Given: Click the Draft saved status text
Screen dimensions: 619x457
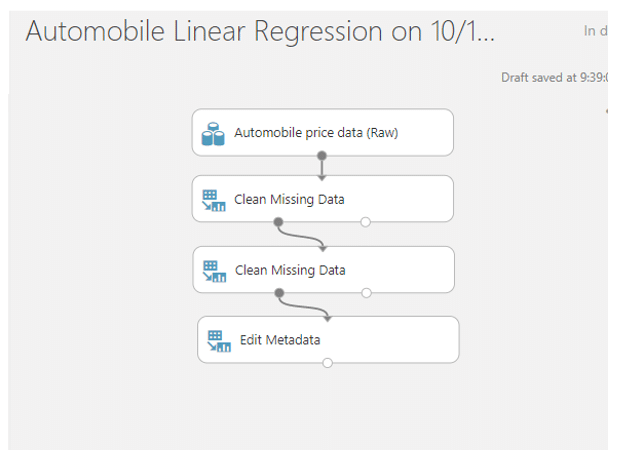Looking at the screenshot, I should point(554,77).
